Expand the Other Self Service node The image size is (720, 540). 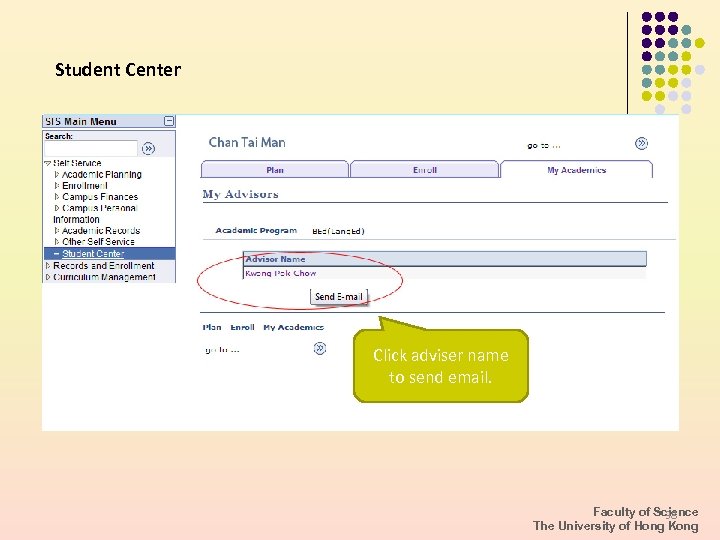pyautogui.click(x=56, y=242)
